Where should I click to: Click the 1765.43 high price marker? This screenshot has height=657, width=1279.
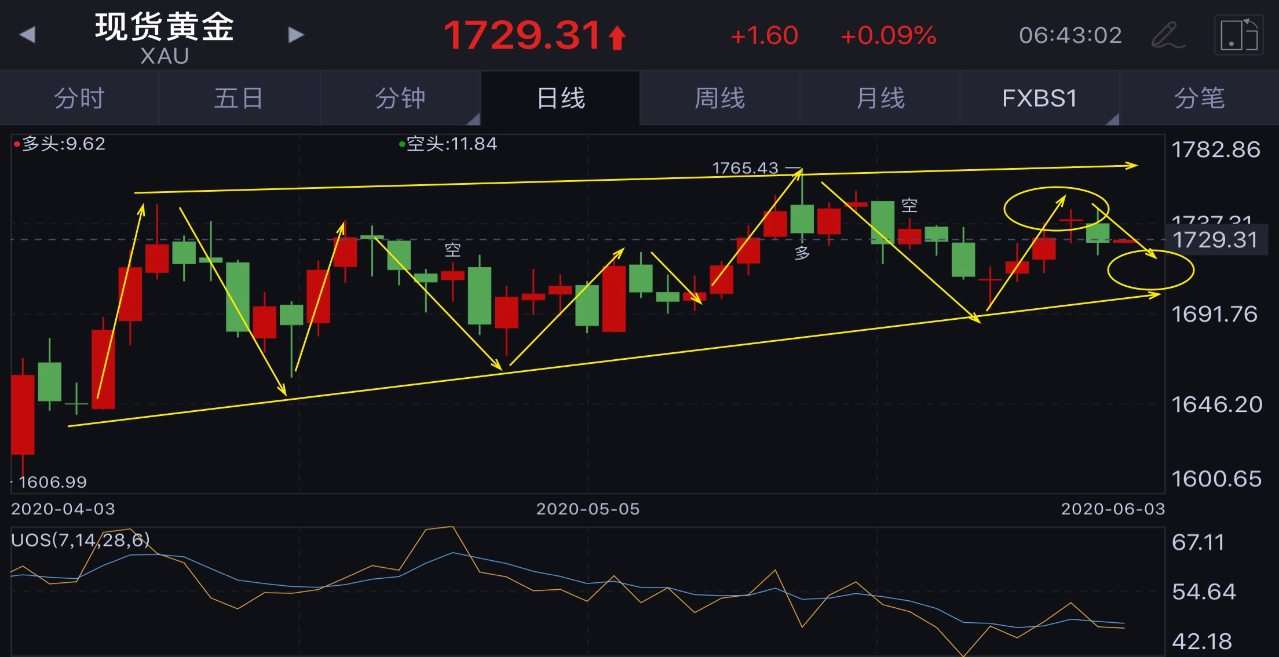pyautogui.click(x=745, y=168)
